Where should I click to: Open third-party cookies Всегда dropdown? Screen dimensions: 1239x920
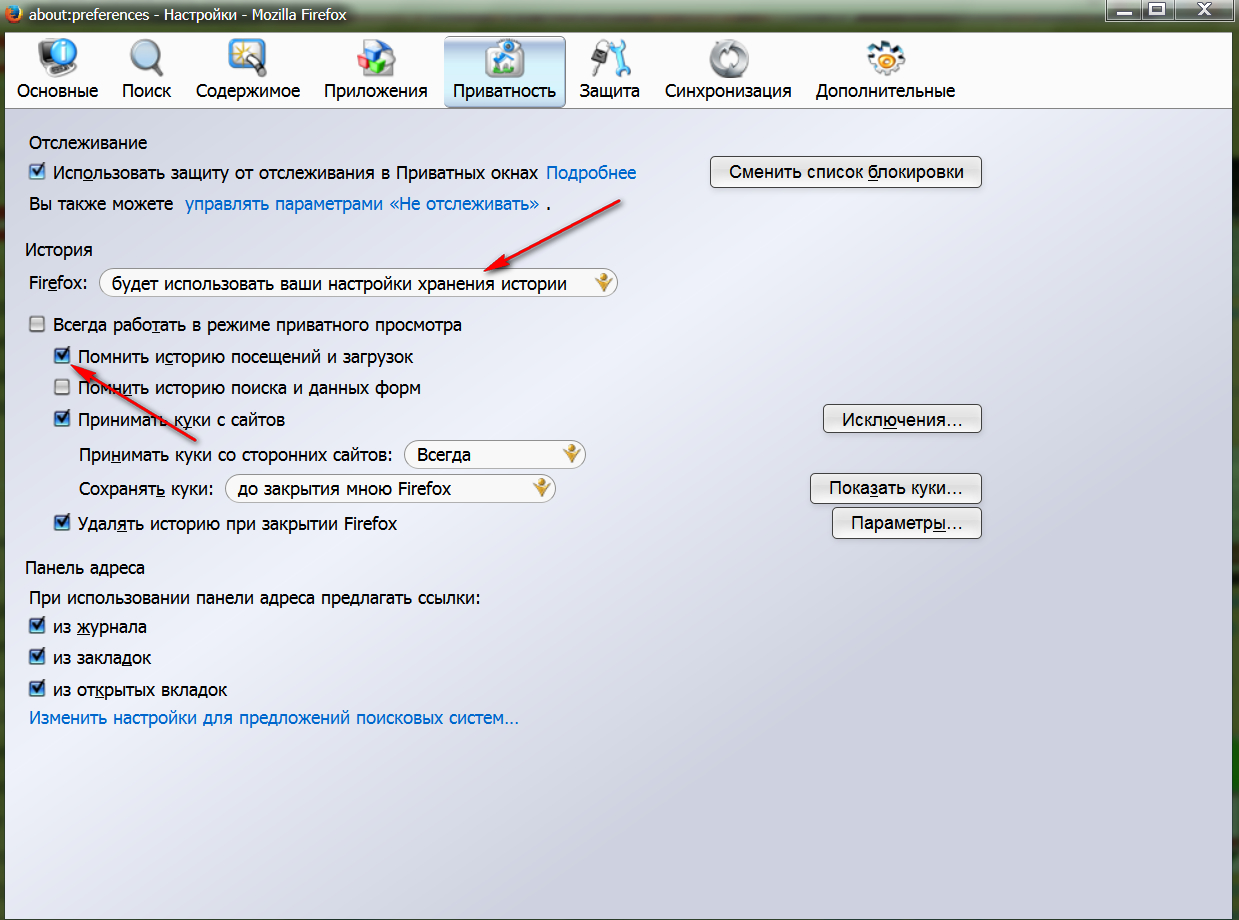[x=494, y=454]
